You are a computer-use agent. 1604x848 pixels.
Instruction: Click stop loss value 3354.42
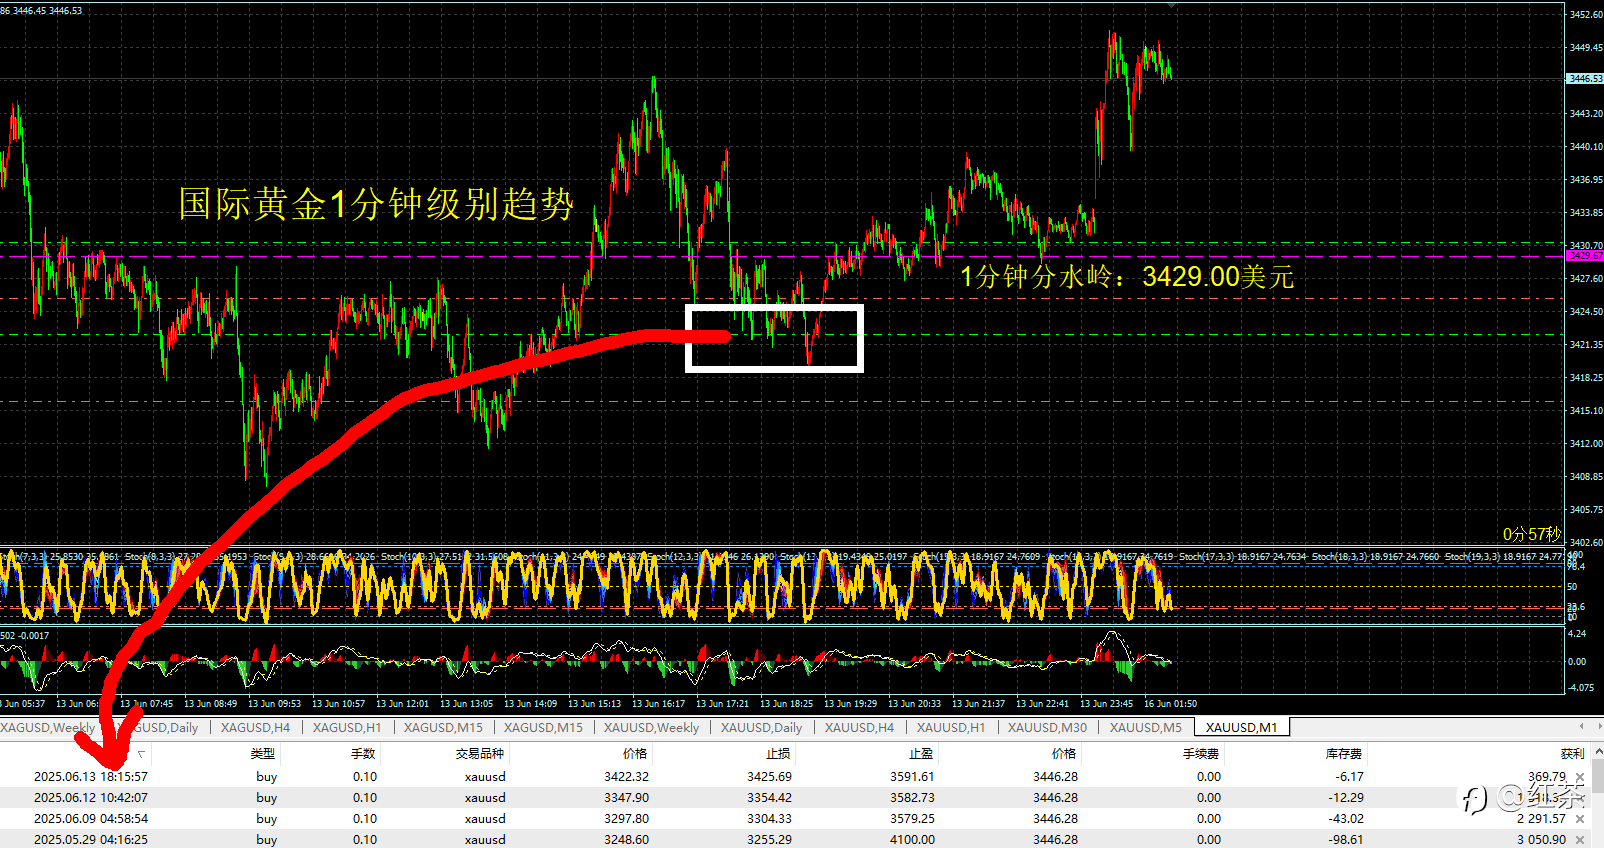tap(769, 798)
